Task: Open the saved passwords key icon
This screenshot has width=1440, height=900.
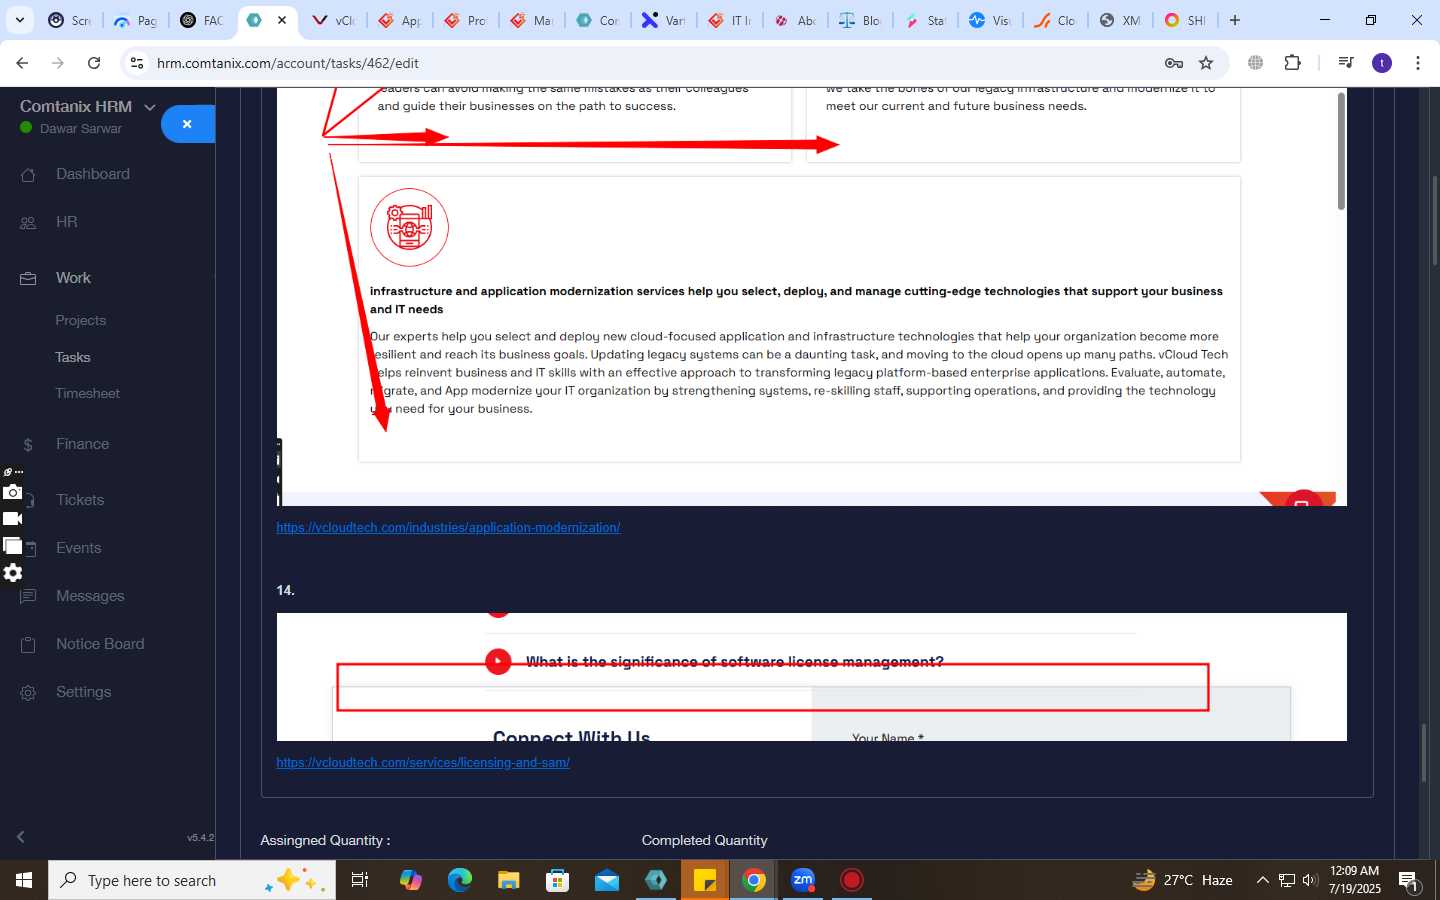Action: pyautogui.click(x=1174, y=63)
